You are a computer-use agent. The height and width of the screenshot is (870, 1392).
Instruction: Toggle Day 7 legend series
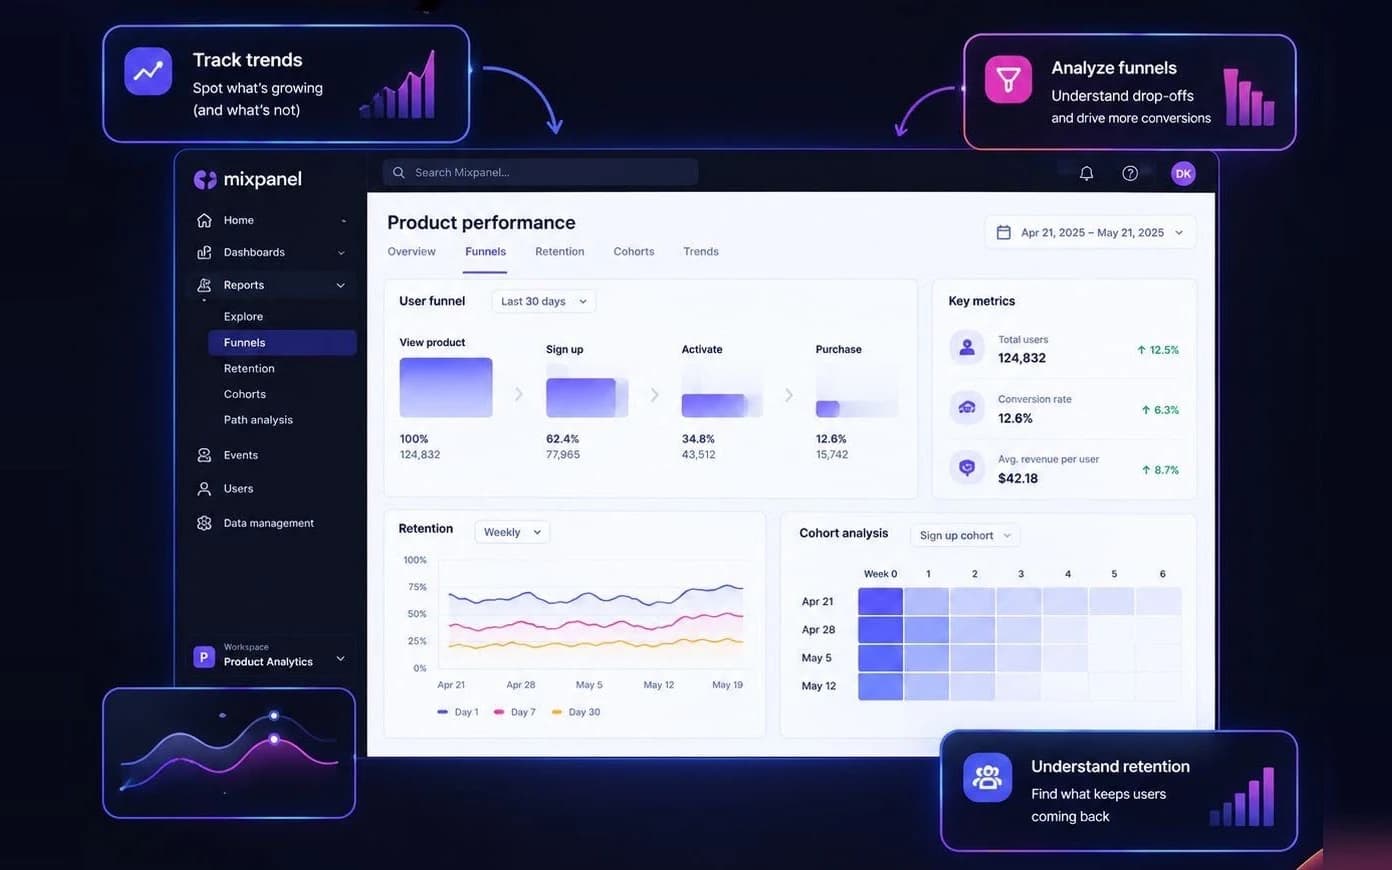pos(515,712)
